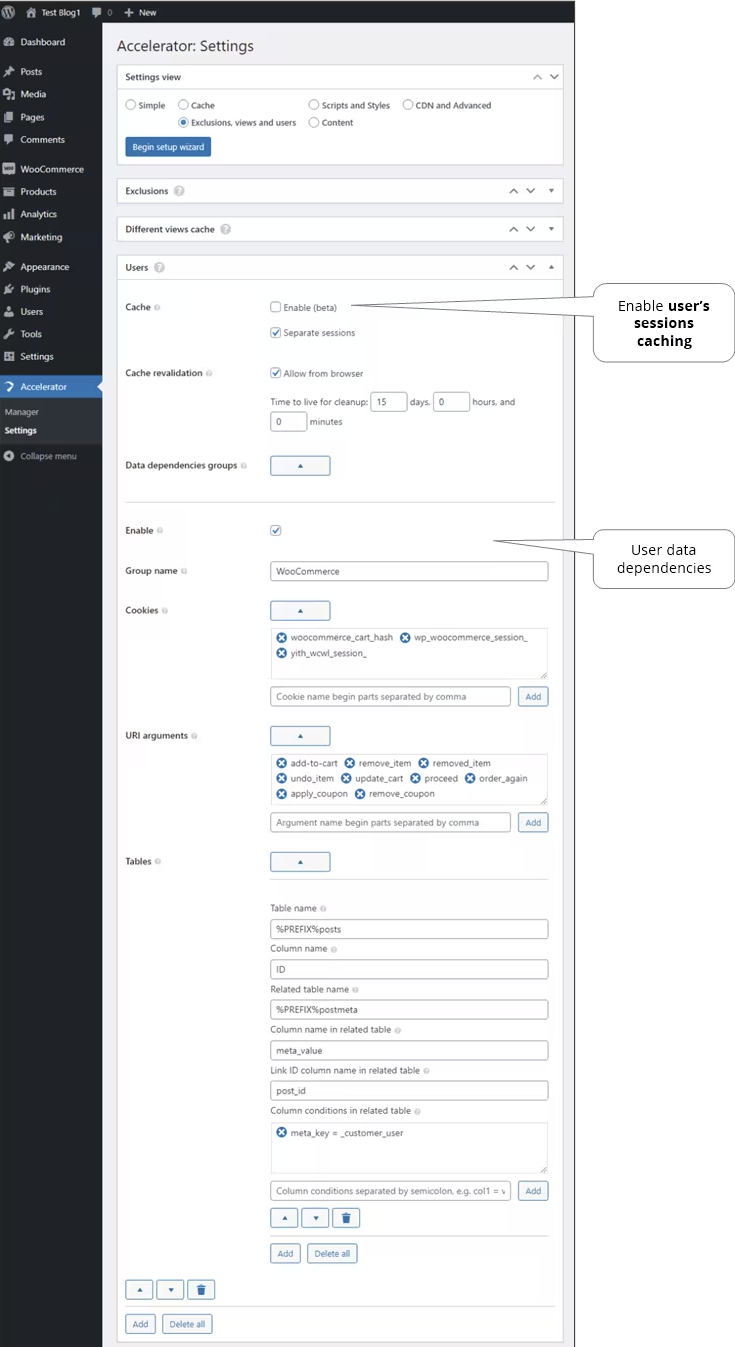The width and height of the screenshot is (735, 1347).
Task: Enable user cache beta checkbox
Action: [275, 308]
